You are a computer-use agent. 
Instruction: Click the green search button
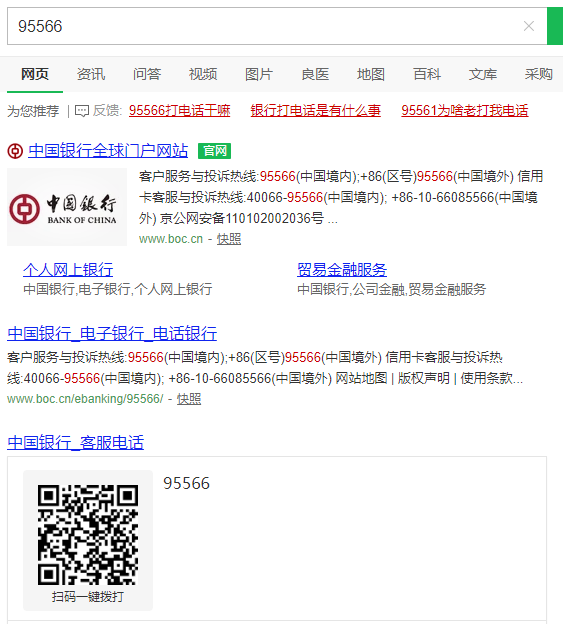click(x=555, y=26)
